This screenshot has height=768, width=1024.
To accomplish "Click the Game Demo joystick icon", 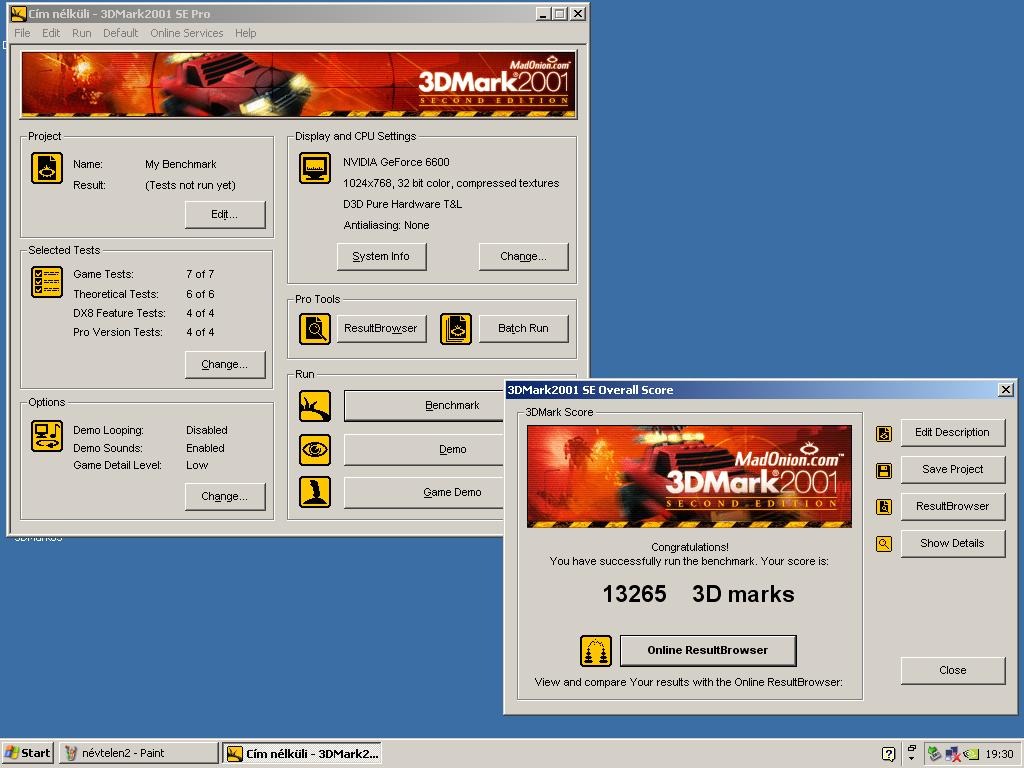I will pyautogui.click(x=315, y=492).
